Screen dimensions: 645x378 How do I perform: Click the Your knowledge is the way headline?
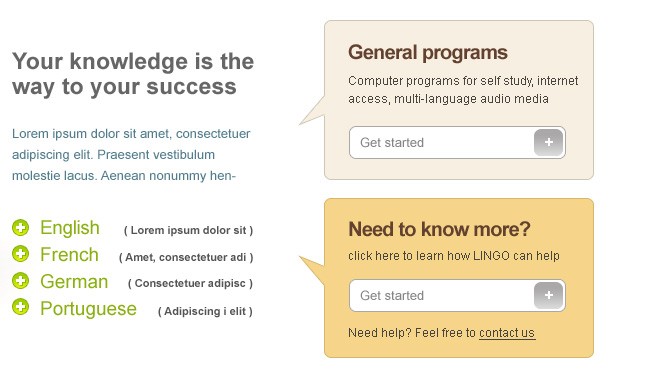(133, 74)
